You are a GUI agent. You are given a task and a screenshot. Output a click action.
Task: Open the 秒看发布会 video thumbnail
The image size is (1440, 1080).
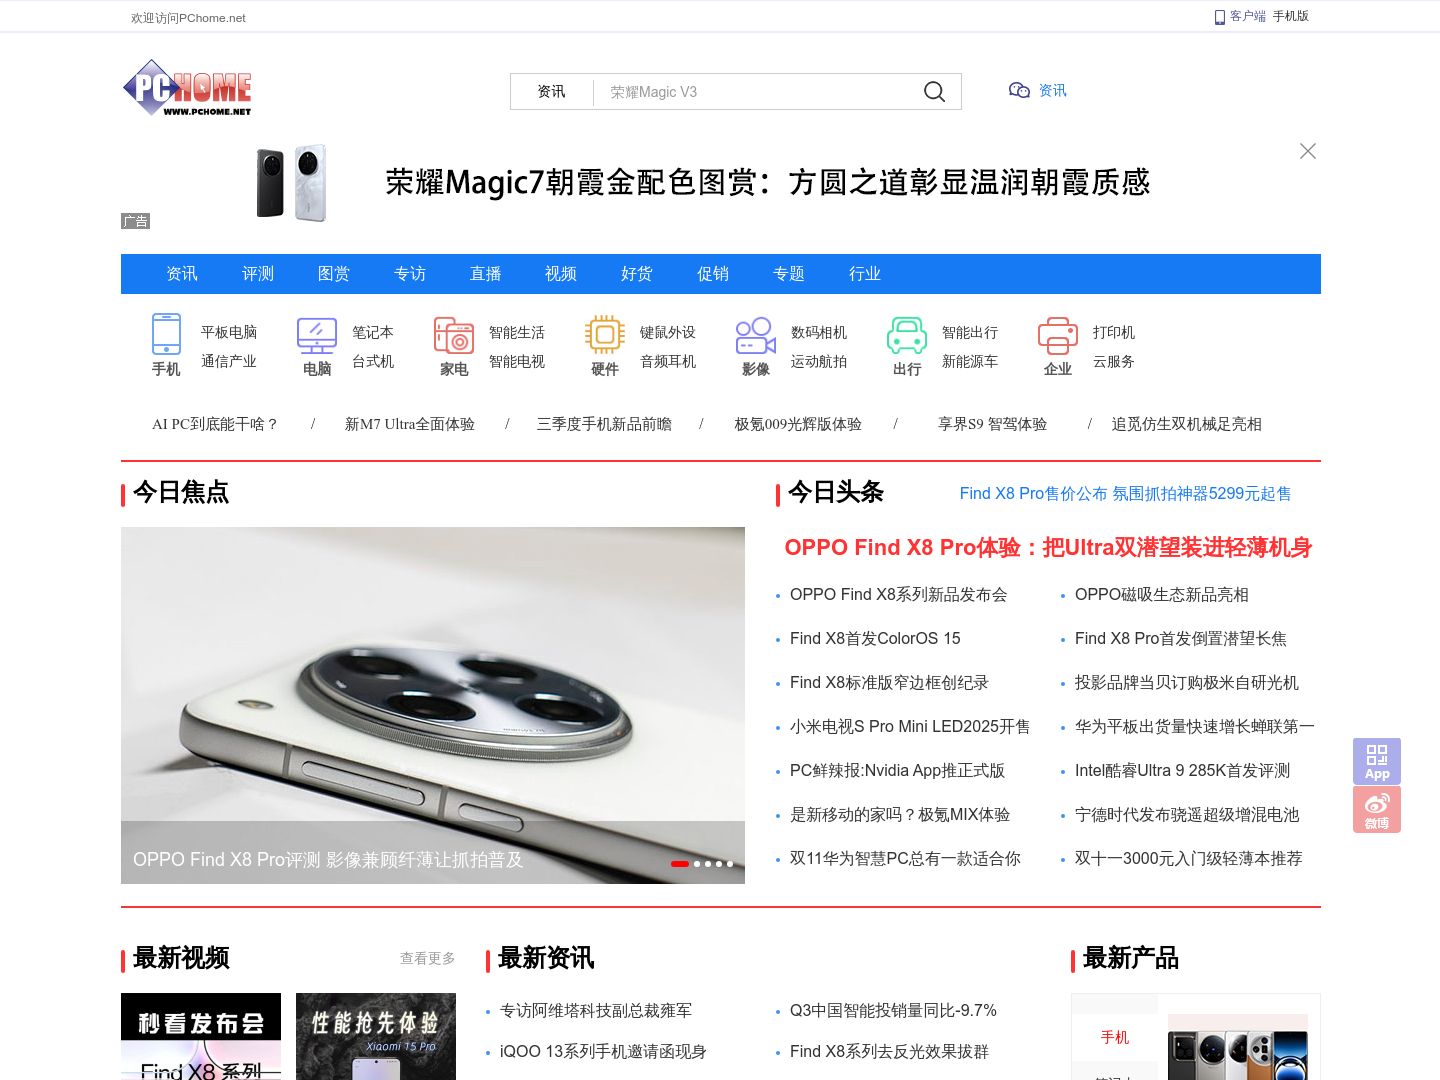[201, 1036]
